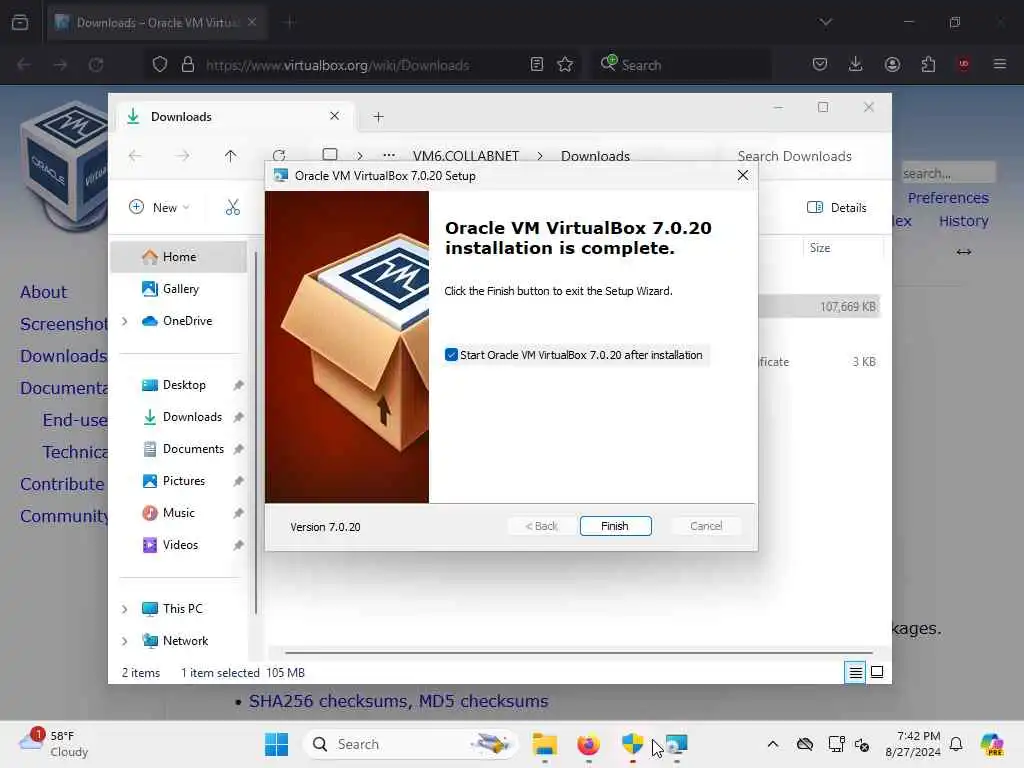
Task: Switch Explorer to large thumbnails view
Action: click(x=877, y=672)
